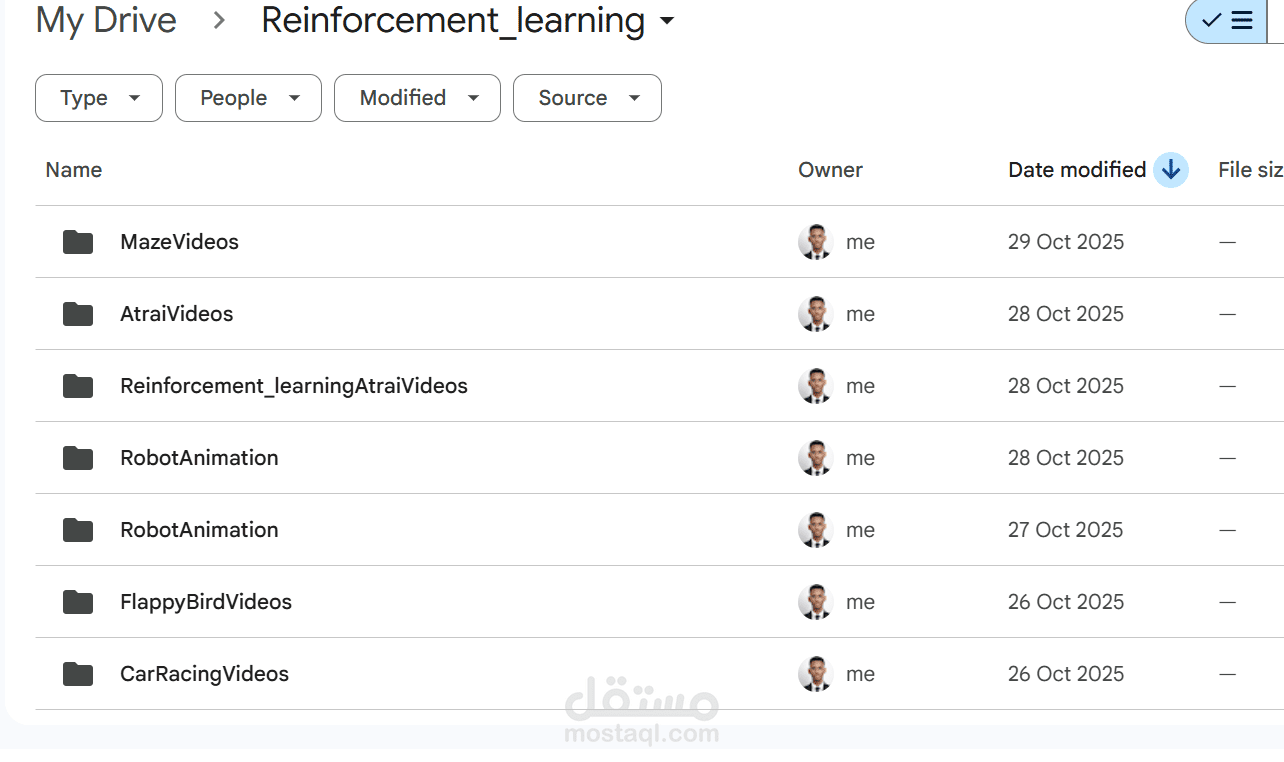Screen dimensions: 1284x762
Task: Click owner avatar in MazeVideos row
Action: click(x=816, y=242)
